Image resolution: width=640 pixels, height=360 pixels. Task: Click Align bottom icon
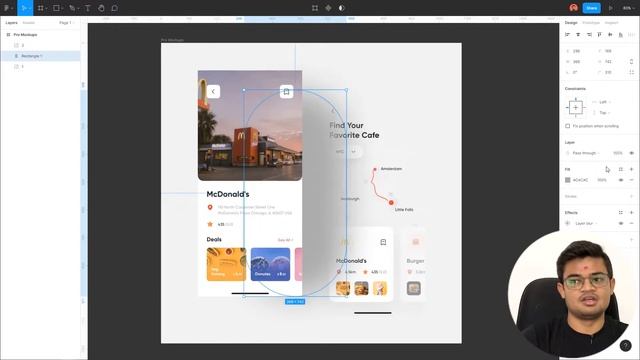click(x=620, y=35)
